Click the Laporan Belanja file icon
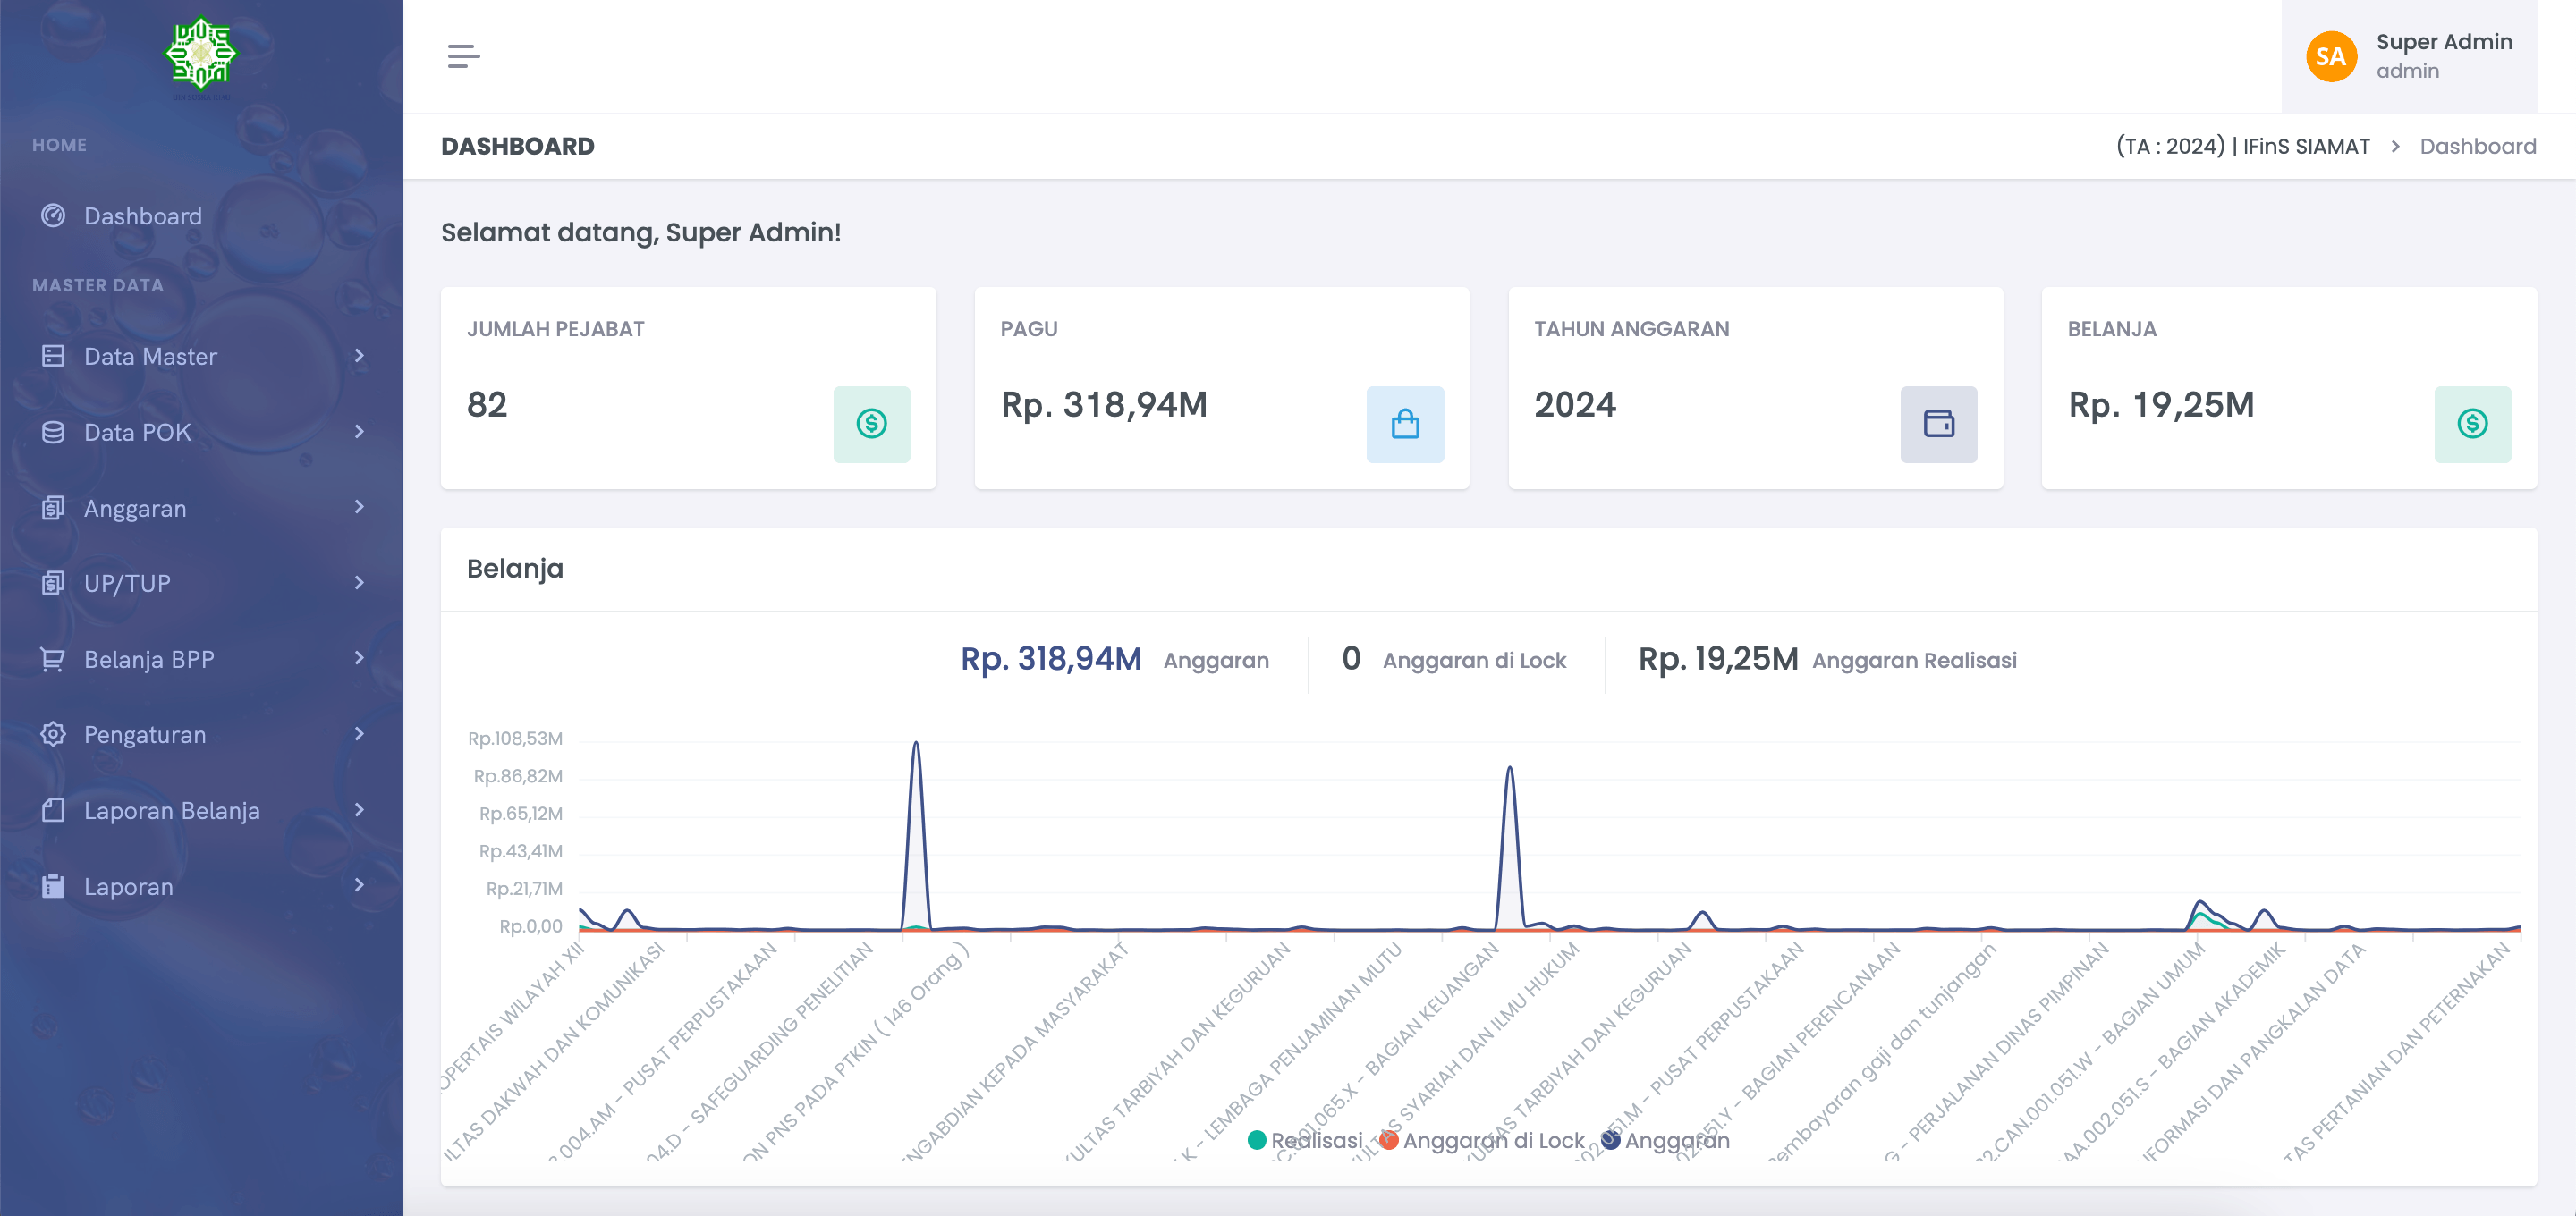The image size is (2576, 1216). coord(53,810)
